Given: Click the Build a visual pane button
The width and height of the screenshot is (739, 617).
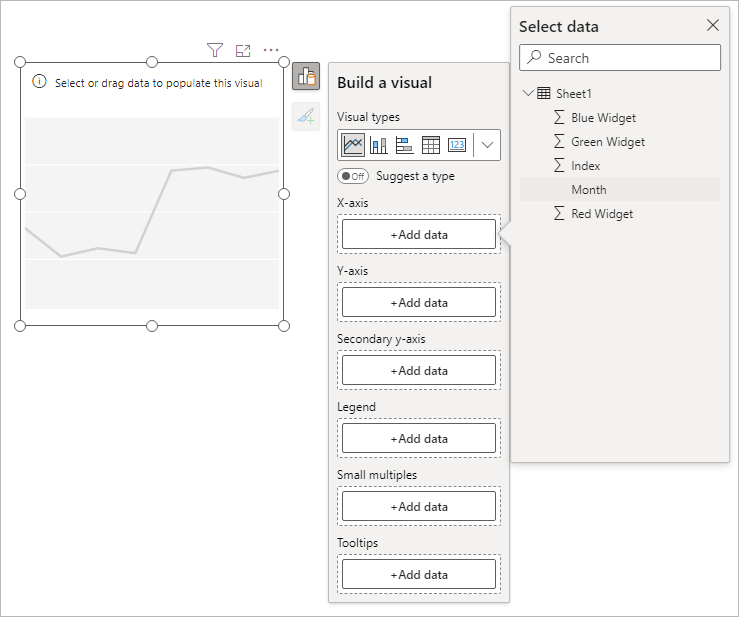Looking at the screenshot, I should (x=306, y=76).
